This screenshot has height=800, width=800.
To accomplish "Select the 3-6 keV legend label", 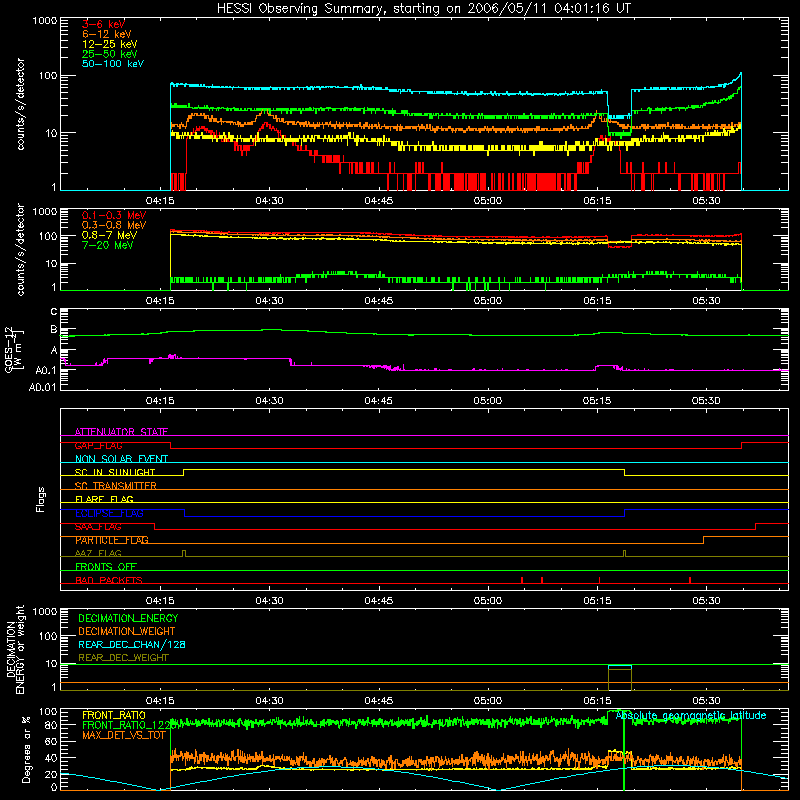I will [x=103, y=24].
